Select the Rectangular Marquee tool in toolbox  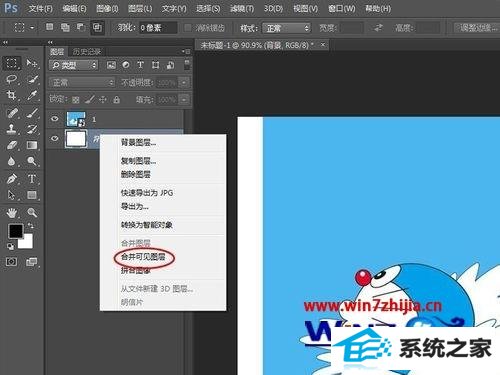pos(12,63)
